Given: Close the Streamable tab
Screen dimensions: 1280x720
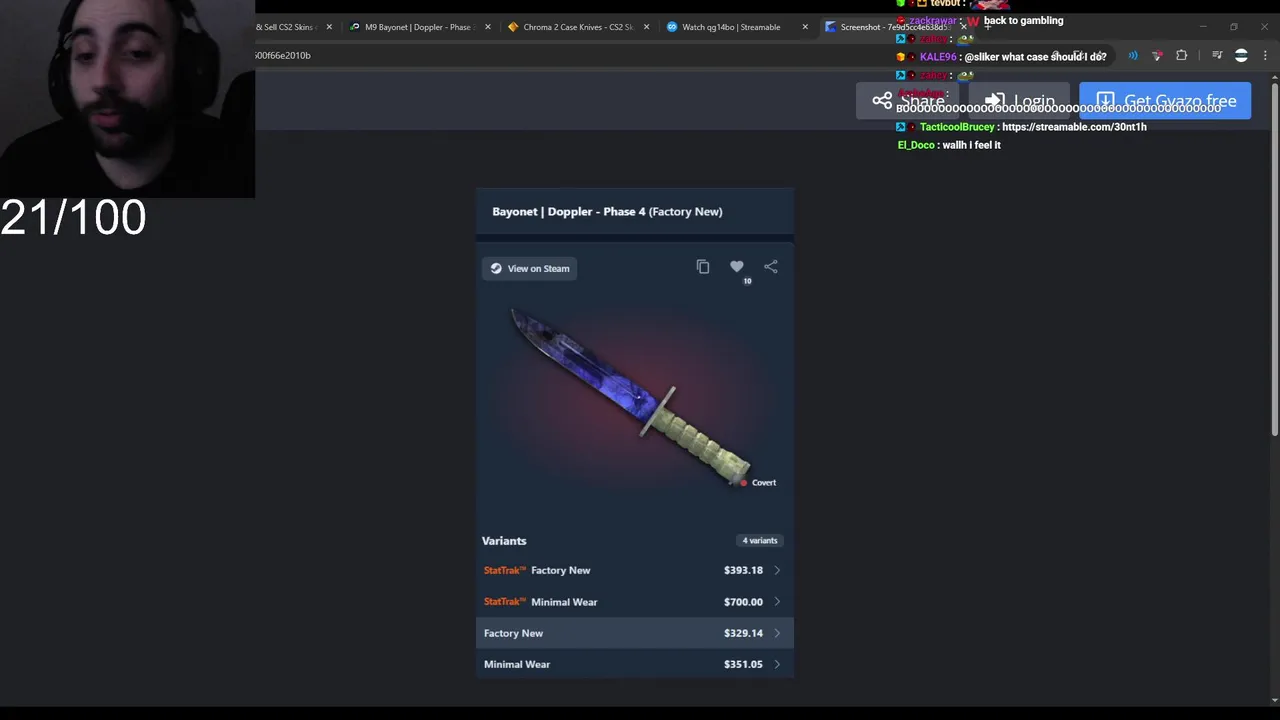Looking at the screenshot, I should tap(805, 27).
